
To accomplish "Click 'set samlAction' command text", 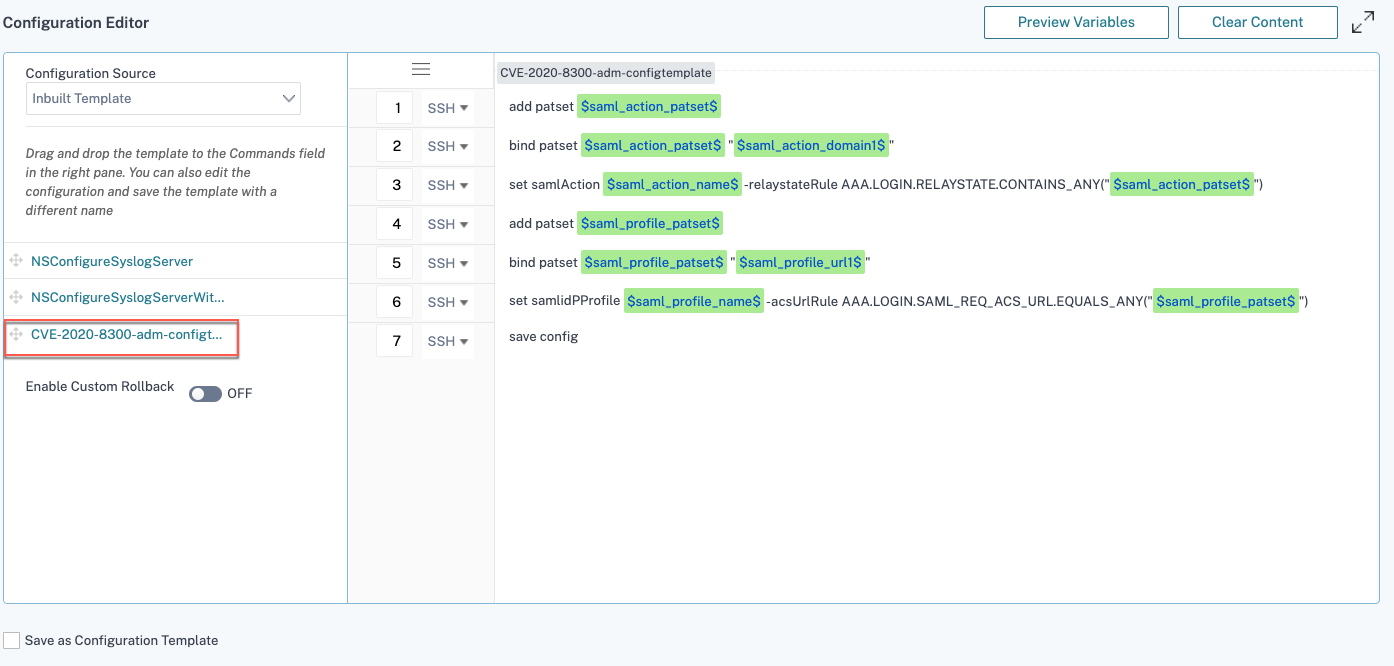I will [554, 185].
